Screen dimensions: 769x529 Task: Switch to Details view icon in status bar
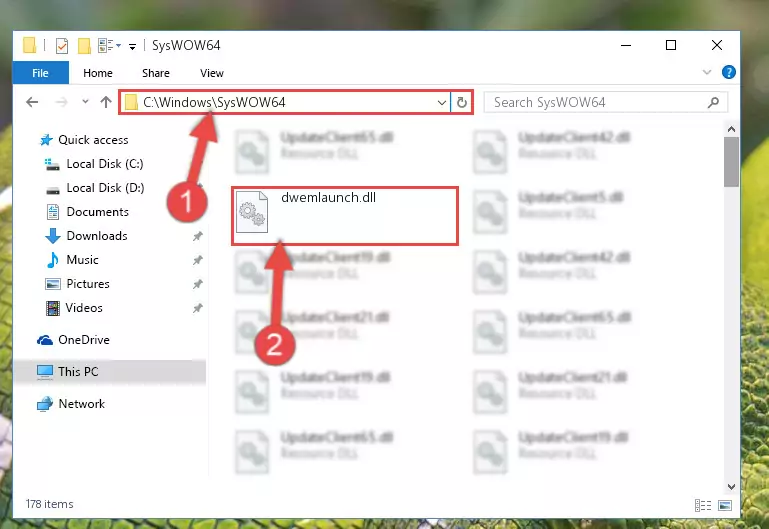tap(703, 505)
